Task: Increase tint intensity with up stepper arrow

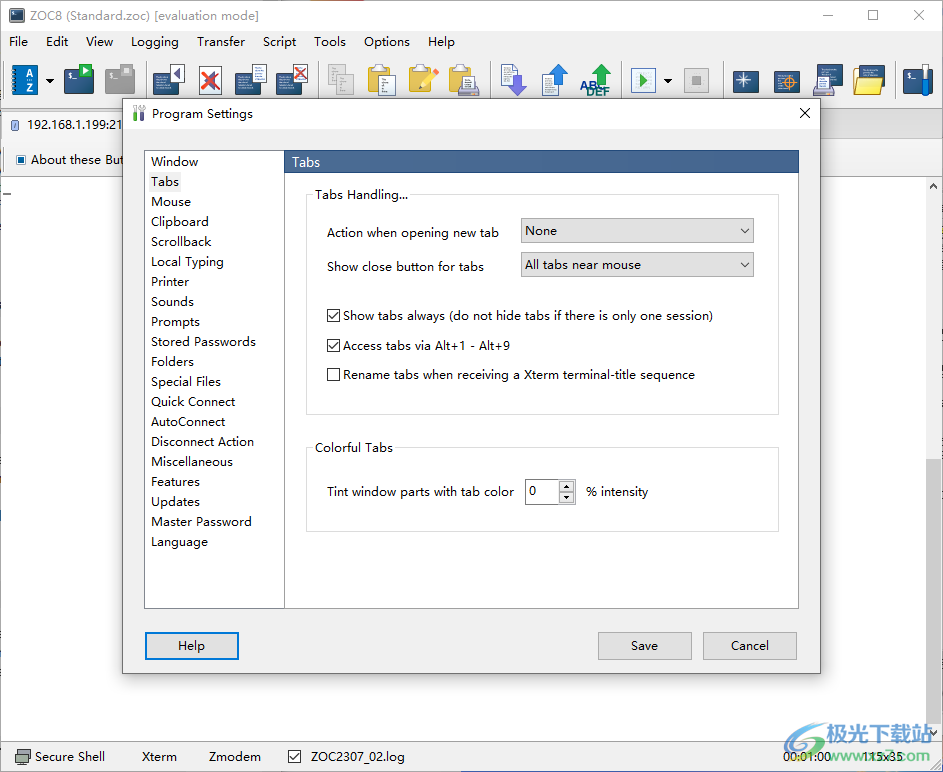Action: pyautogui.click(x=567, y=487)
